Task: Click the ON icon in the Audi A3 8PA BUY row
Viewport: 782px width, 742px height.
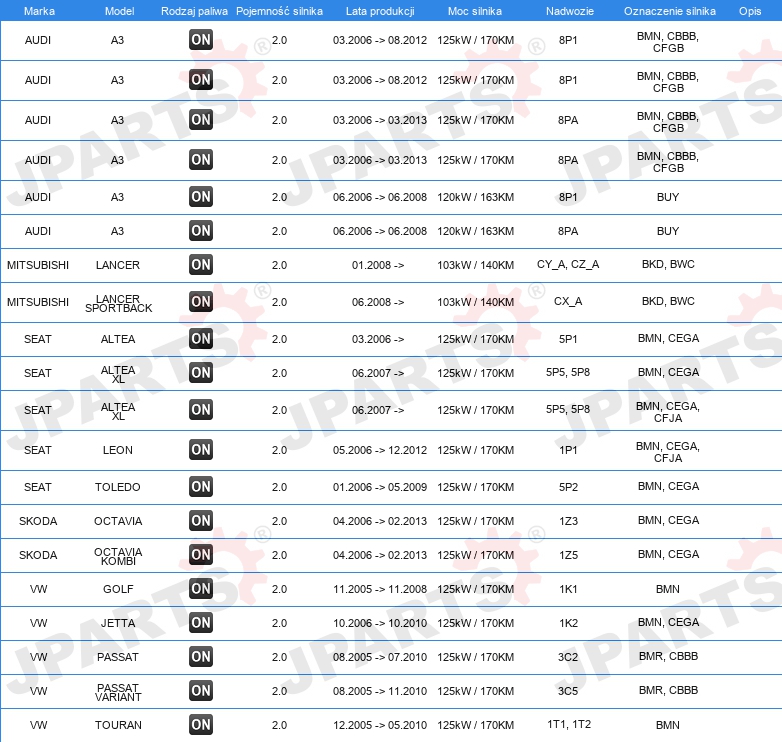Action: click(x=201, y=231)
